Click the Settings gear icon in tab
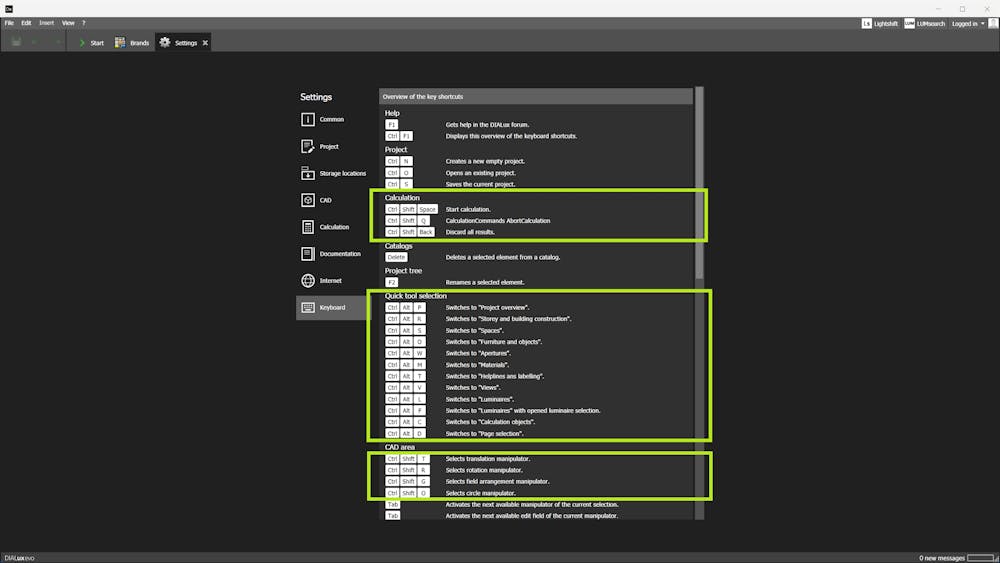The image size is (1000, 563). click(x=165, y=43)
